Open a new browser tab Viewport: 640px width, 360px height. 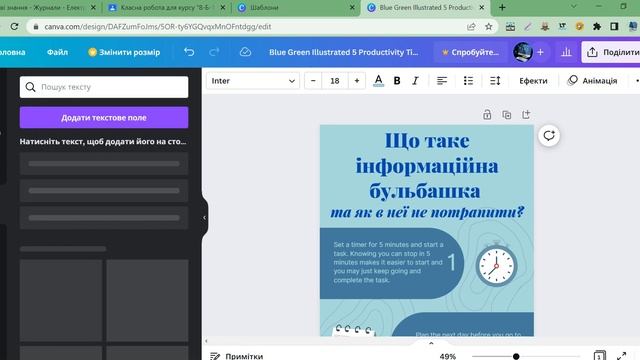point(502,7)
